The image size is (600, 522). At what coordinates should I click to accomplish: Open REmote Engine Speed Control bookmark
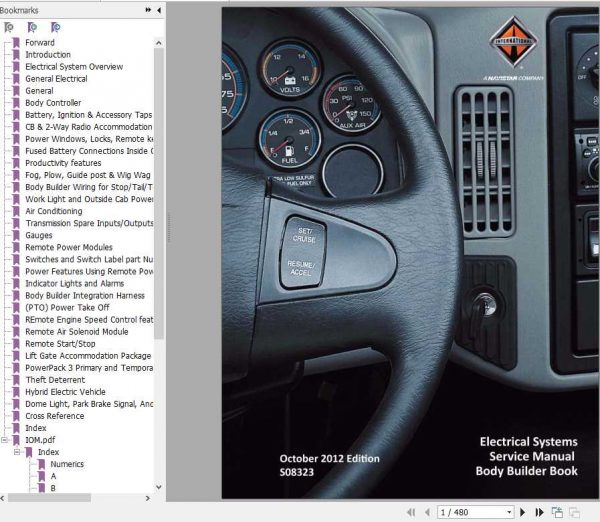coord(89,320)
